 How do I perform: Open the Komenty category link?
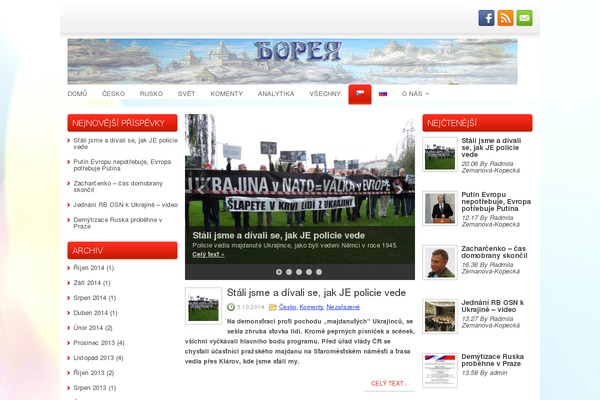point(311,307)
